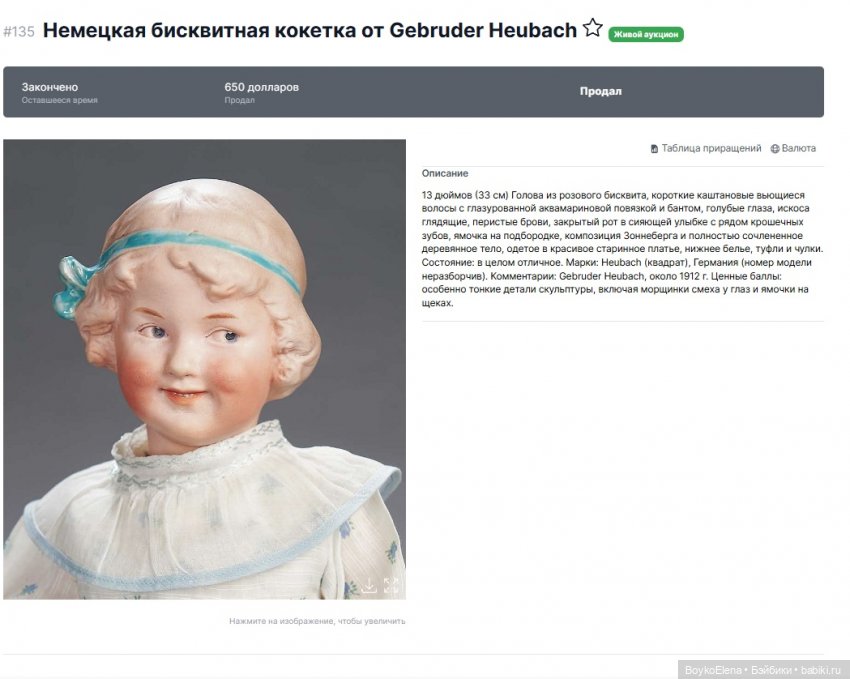Click the table icon before Таблица приращений
Screen dimensions: 850x679
pyautogui.click(x=654, y=149)
